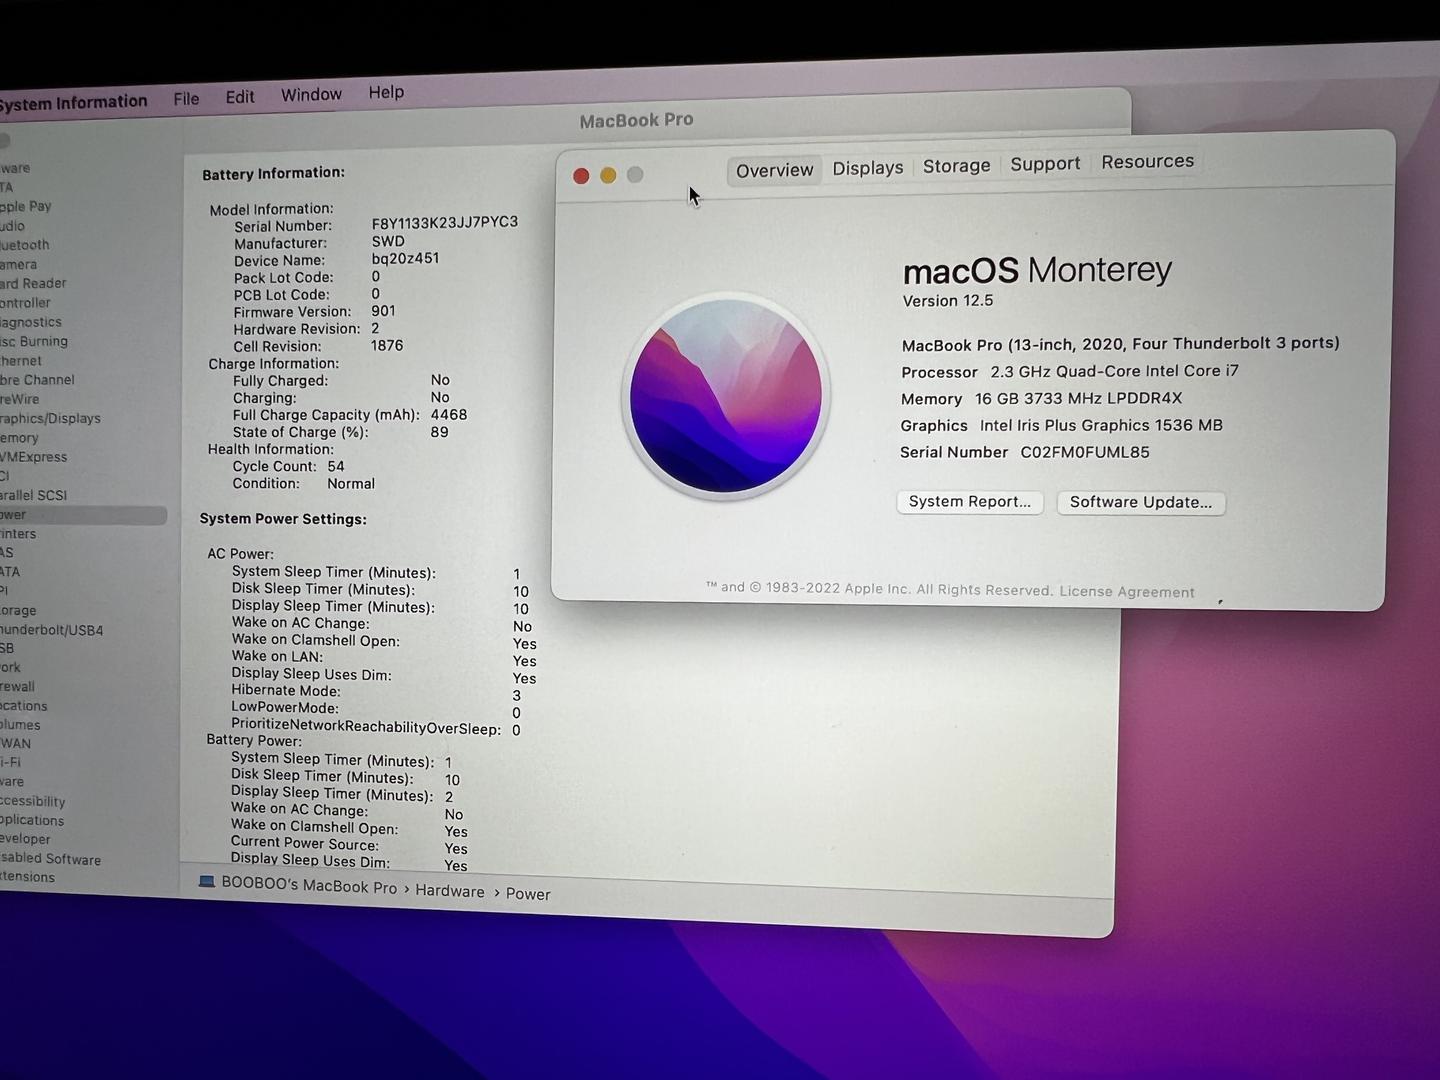Select Storage in the sidebar
Image resolution: width=1440 pixels, height=1080 pixels.
click(x=18, y=610)
